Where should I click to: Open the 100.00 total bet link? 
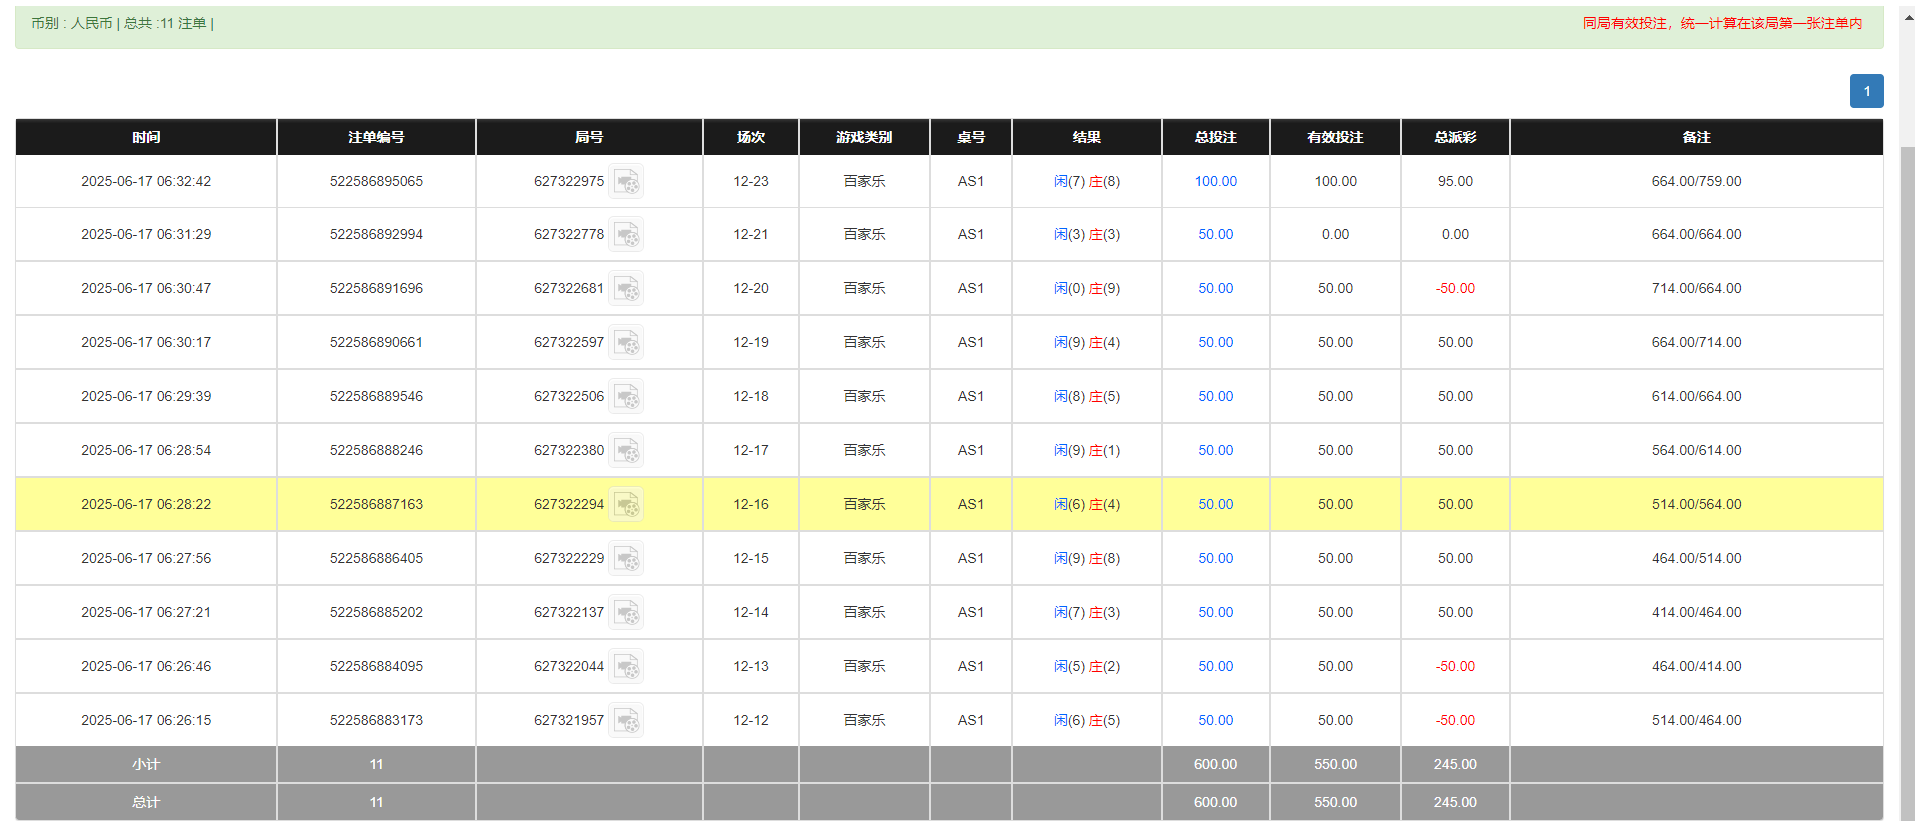point(1215,181)
